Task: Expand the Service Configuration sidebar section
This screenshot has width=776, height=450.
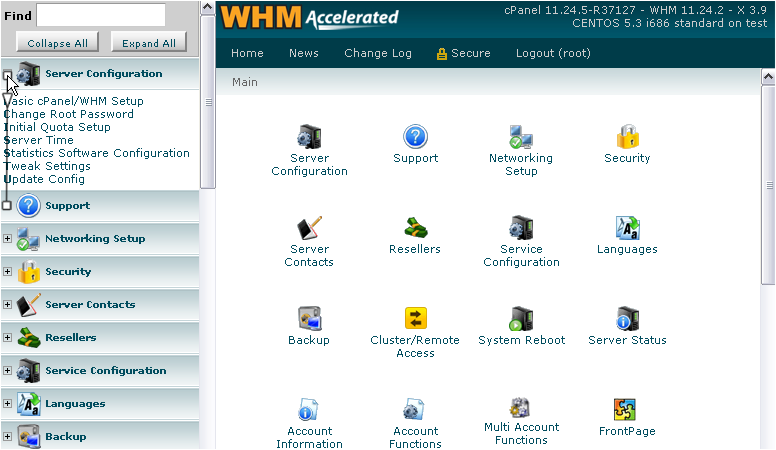Action: pos(7,370)
